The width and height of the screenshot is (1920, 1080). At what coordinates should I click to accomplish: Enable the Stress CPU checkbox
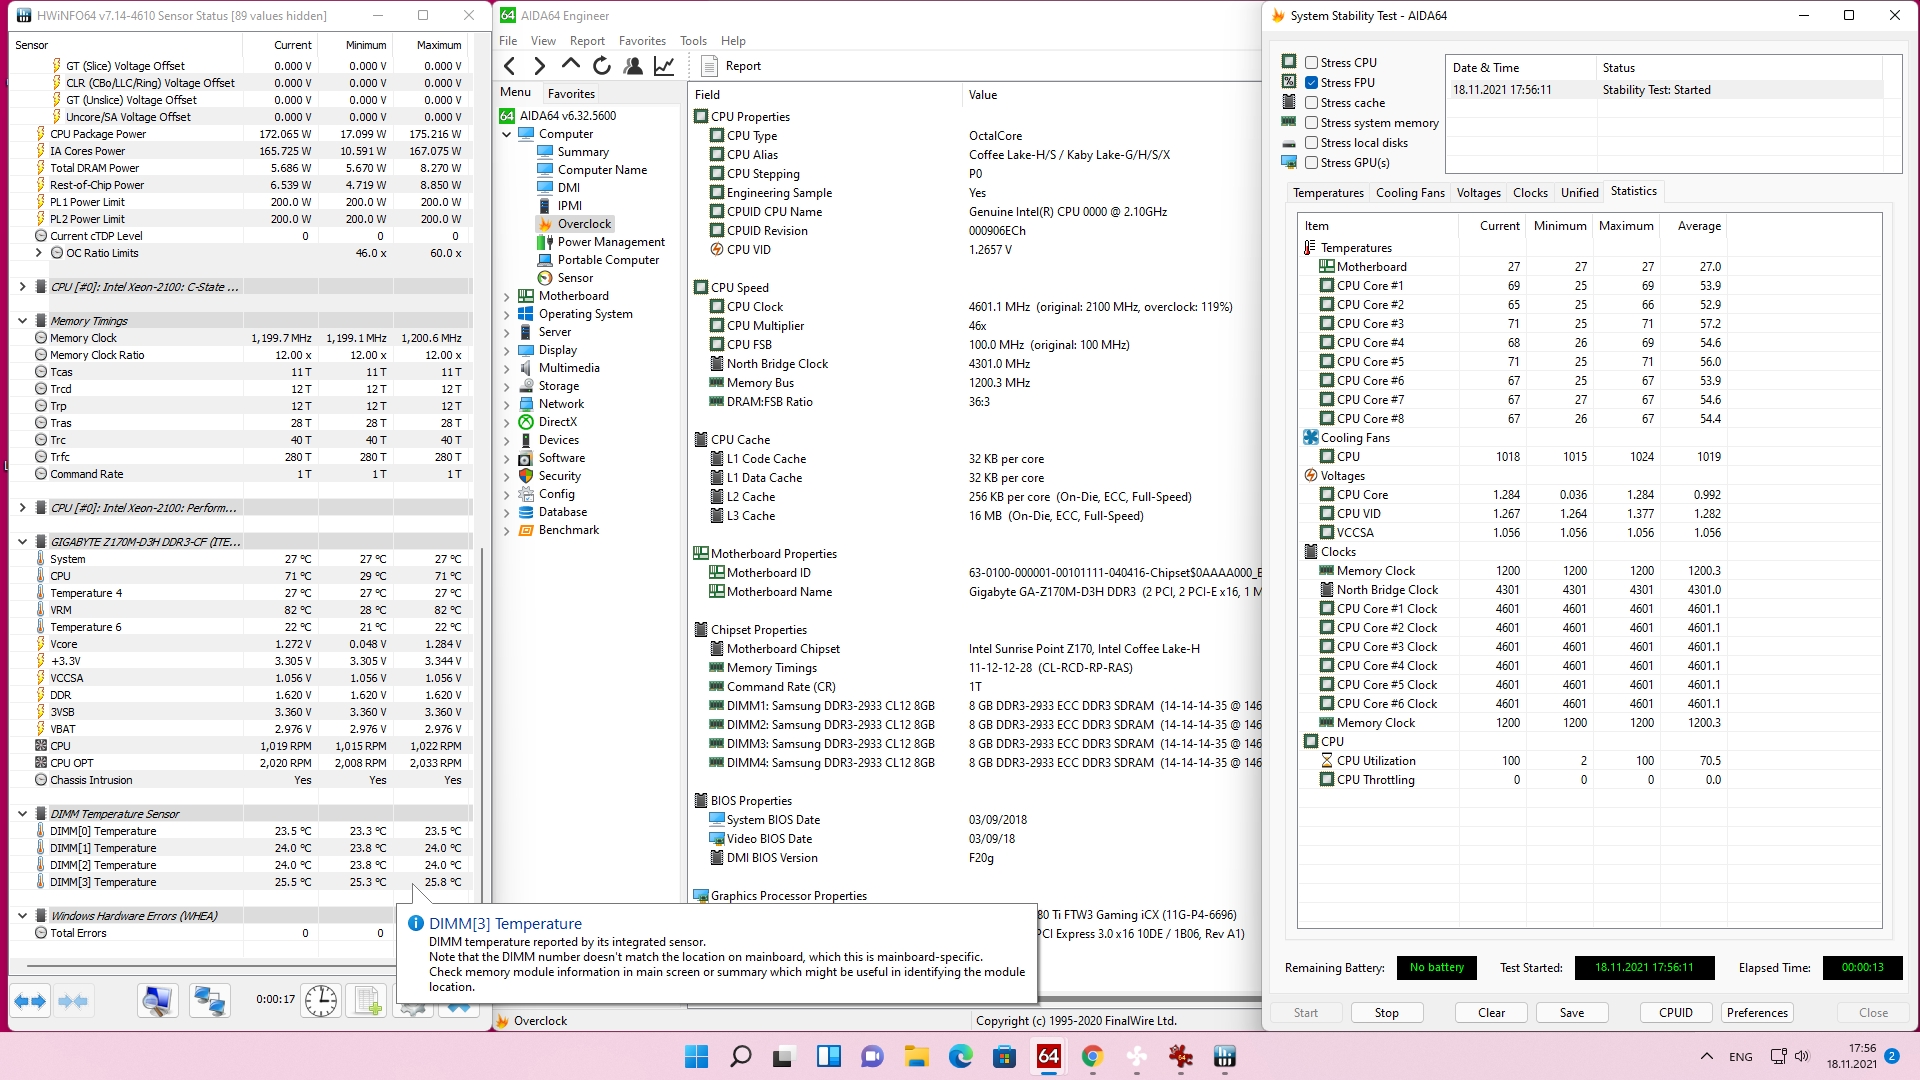[1311, 62]
